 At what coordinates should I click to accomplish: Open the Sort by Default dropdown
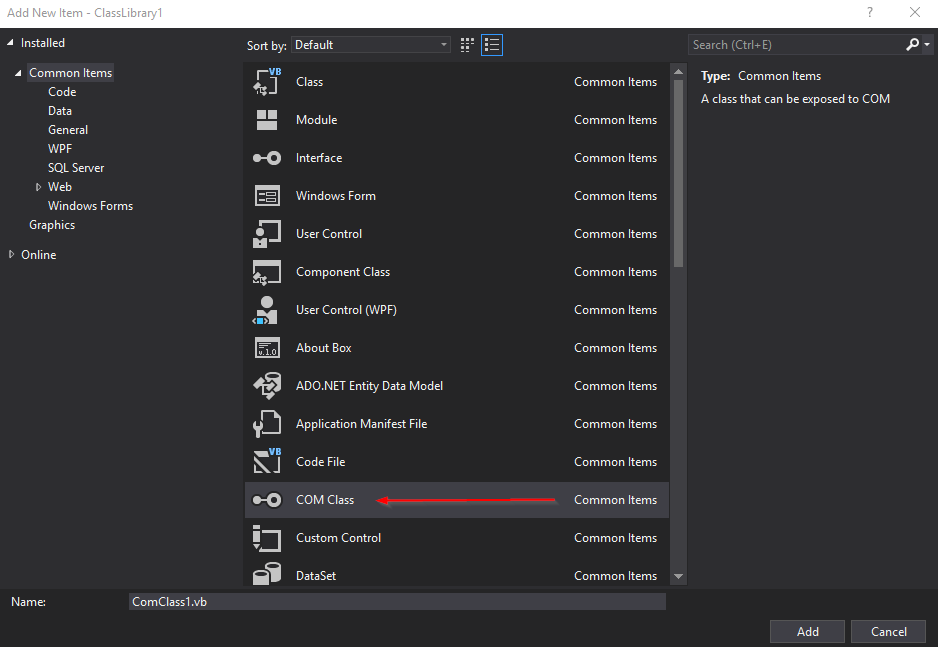[x=371, y=45]
